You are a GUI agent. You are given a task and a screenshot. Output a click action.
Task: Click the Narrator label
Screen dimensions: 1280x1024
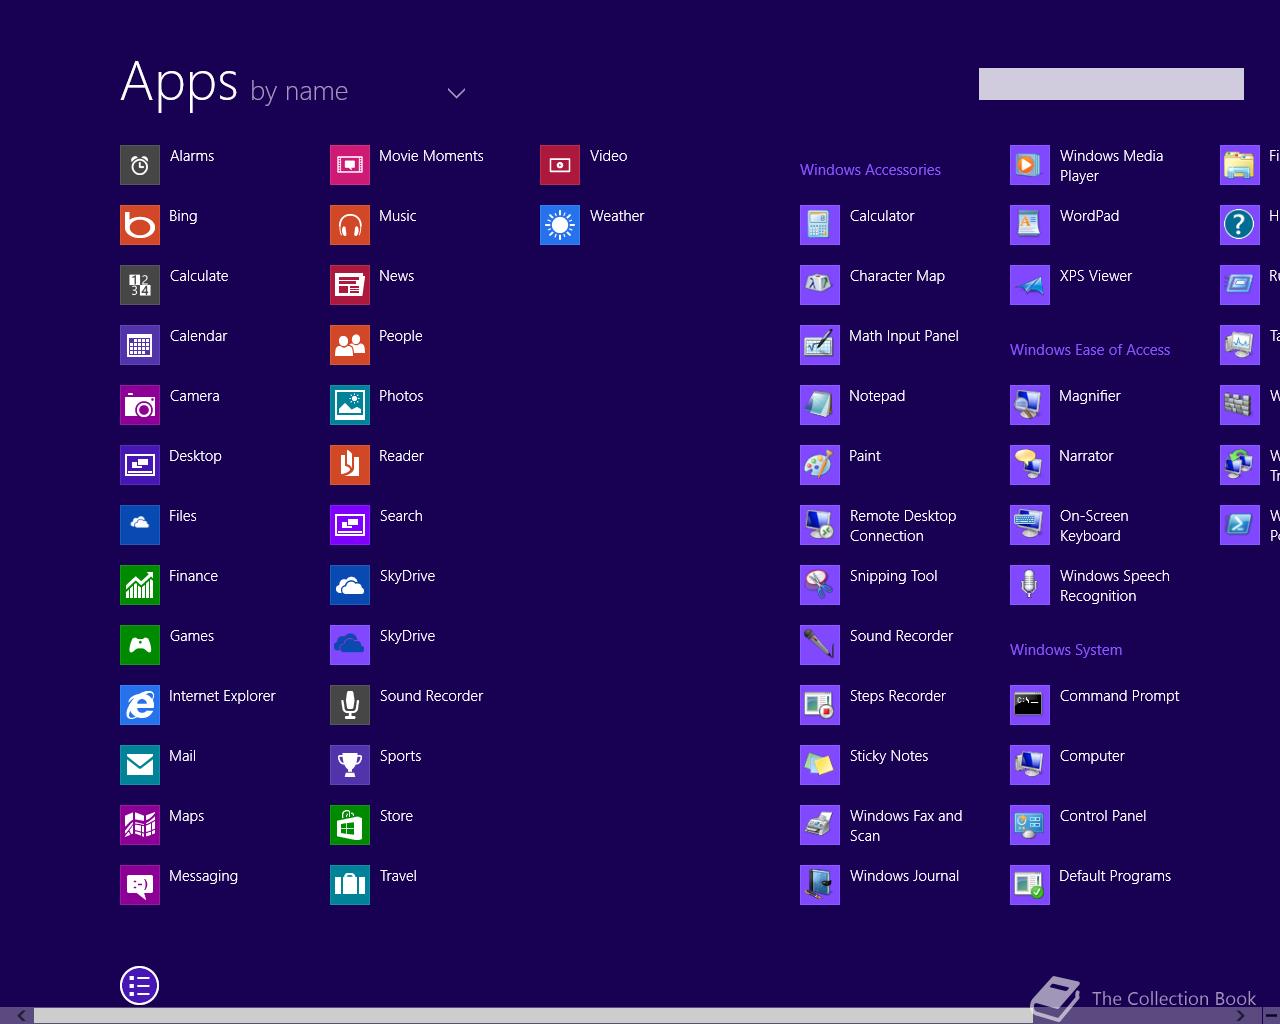pyautogui.click(x=1086, y=456)
